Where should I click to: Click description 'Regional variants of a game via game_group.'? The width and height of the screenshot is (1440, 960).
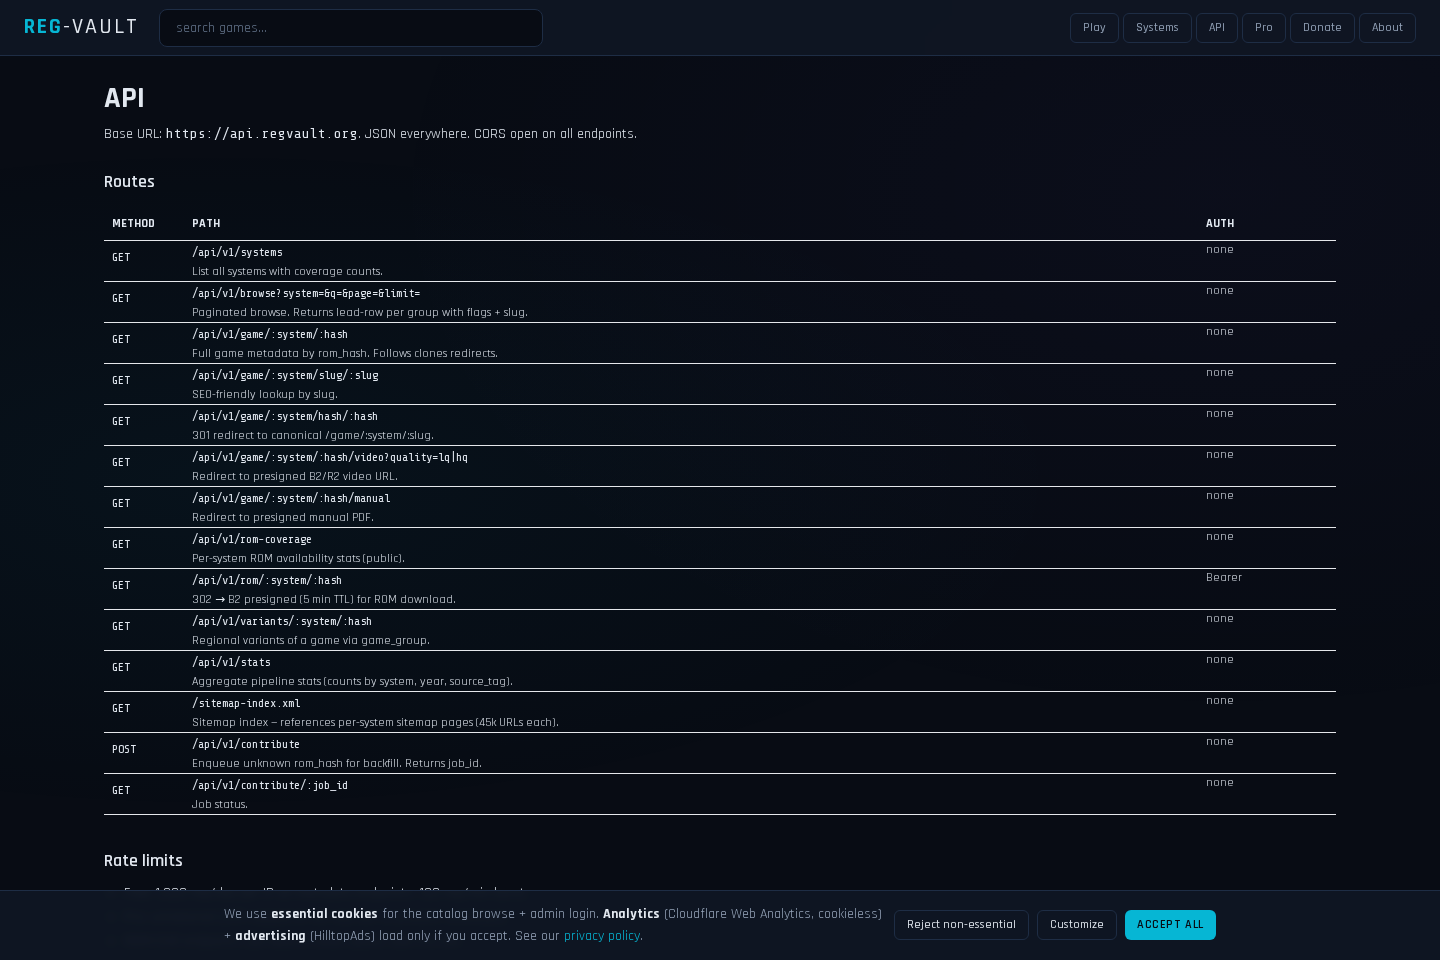pyautogui.click(x=311, y=641)
